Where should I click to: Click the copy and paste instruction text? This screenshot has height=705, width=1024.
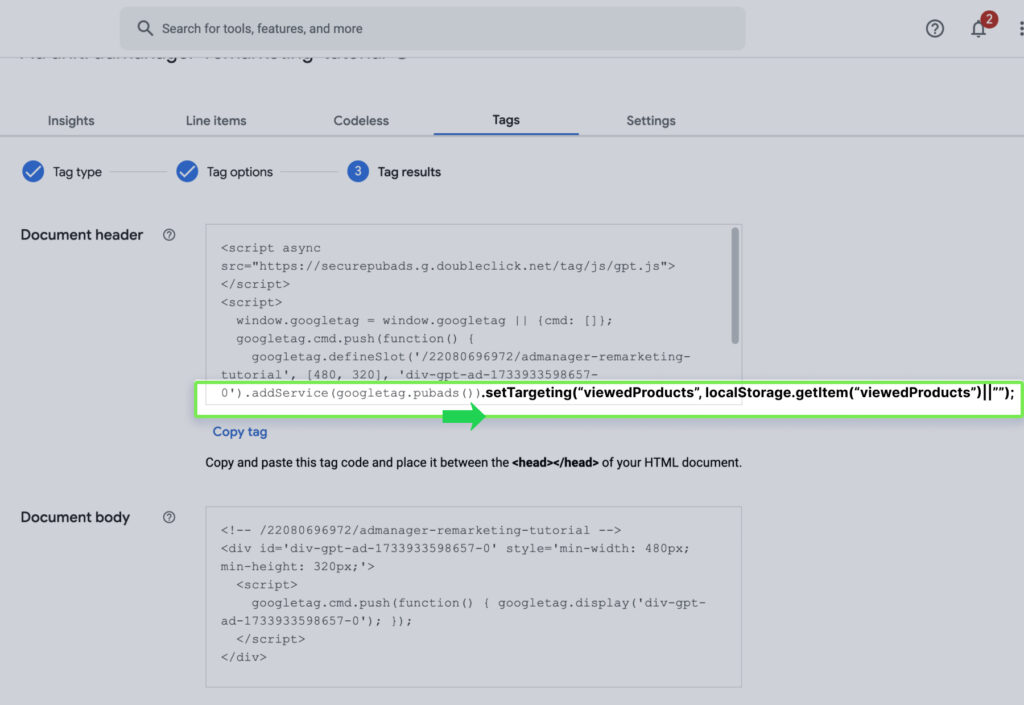(x=473, y=462)
